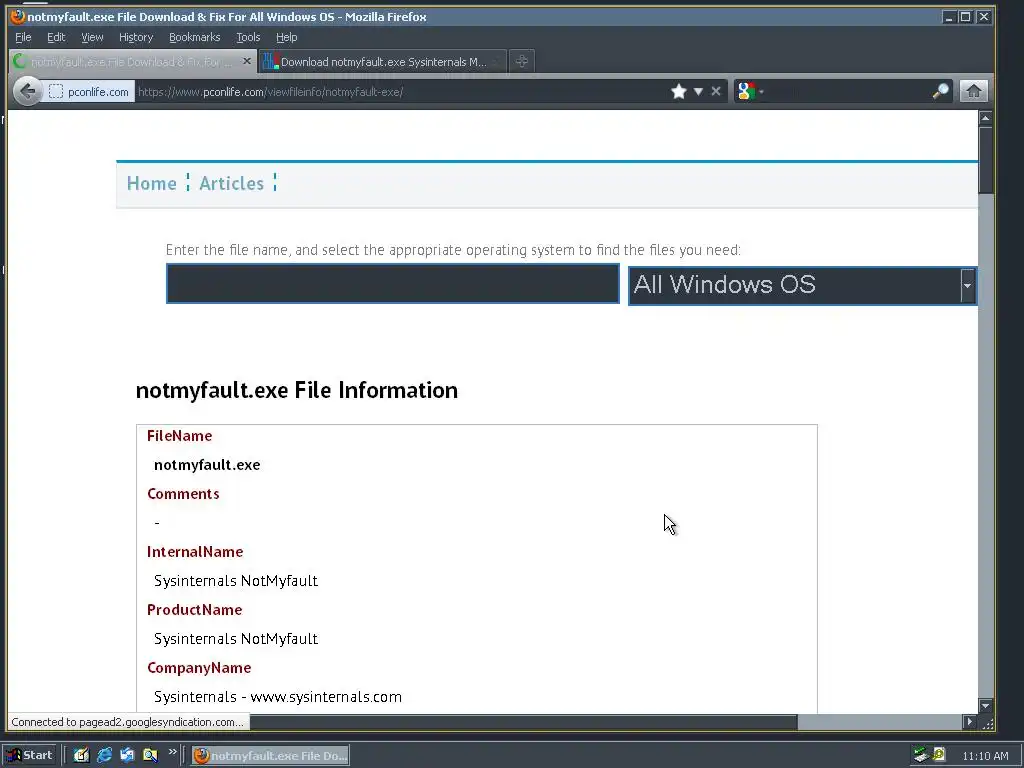Close the notmyfault.exe File Download tab

click(246, 61)
